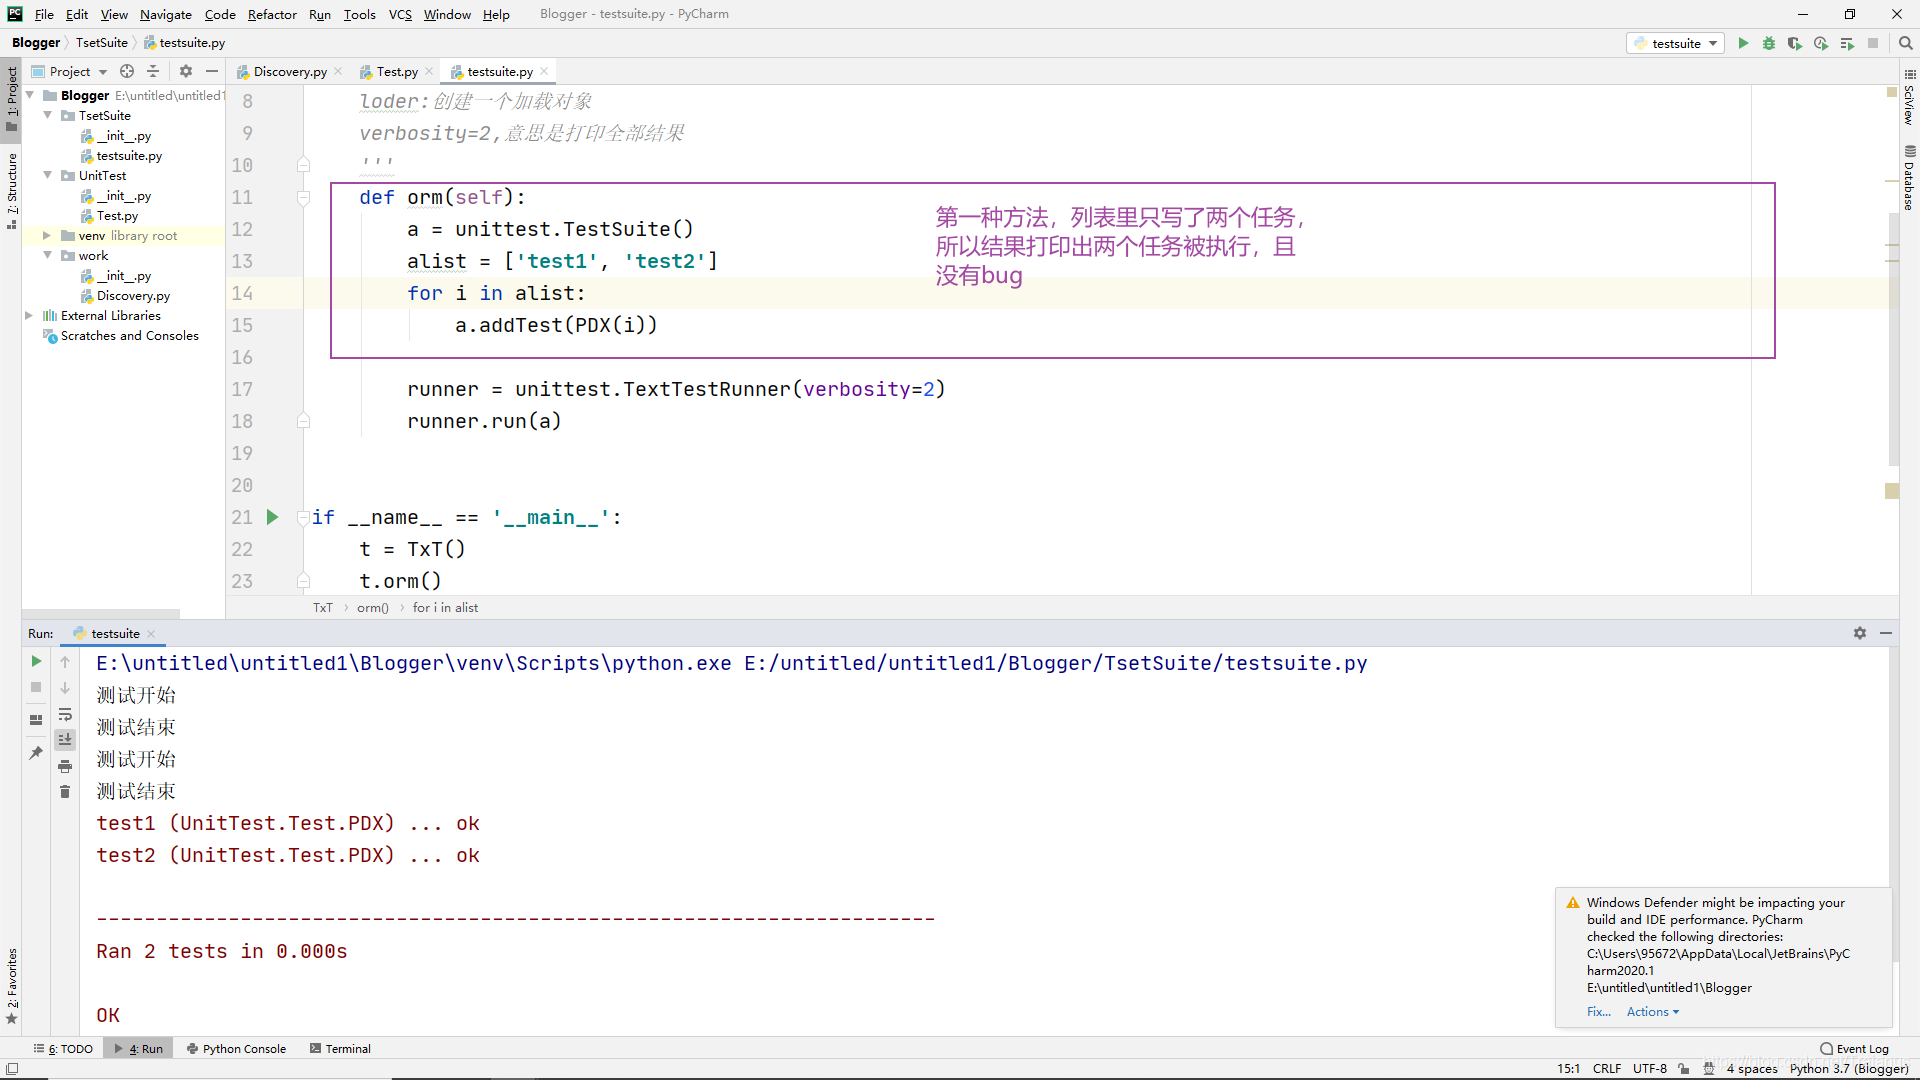Pin the Run tab
This screenshot has height=1080, width=1920.
point(36,752)
